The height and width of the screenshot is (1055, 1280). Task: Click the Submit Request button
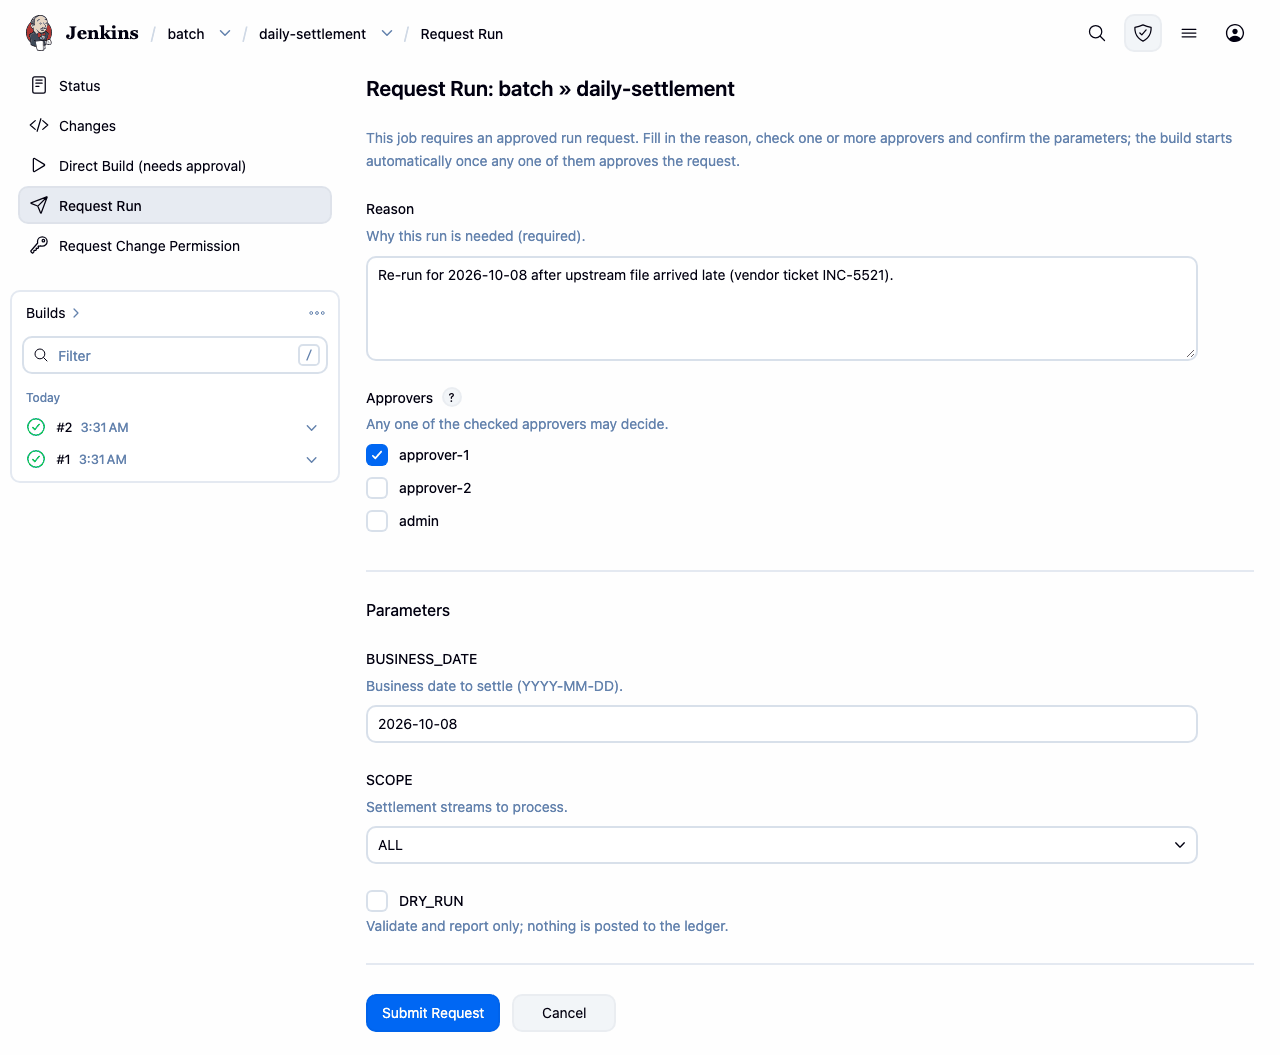point(433,1013)
